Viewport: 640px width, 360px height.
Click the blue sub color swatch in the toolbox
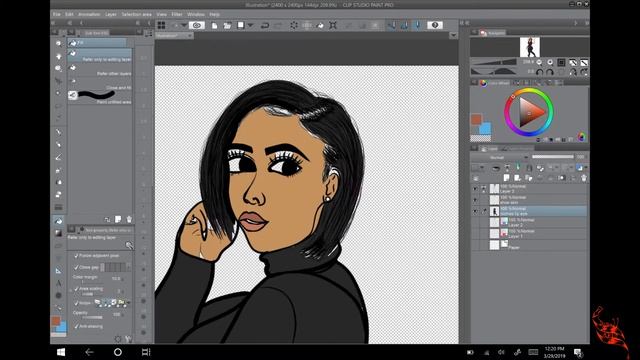pos(62,327)
